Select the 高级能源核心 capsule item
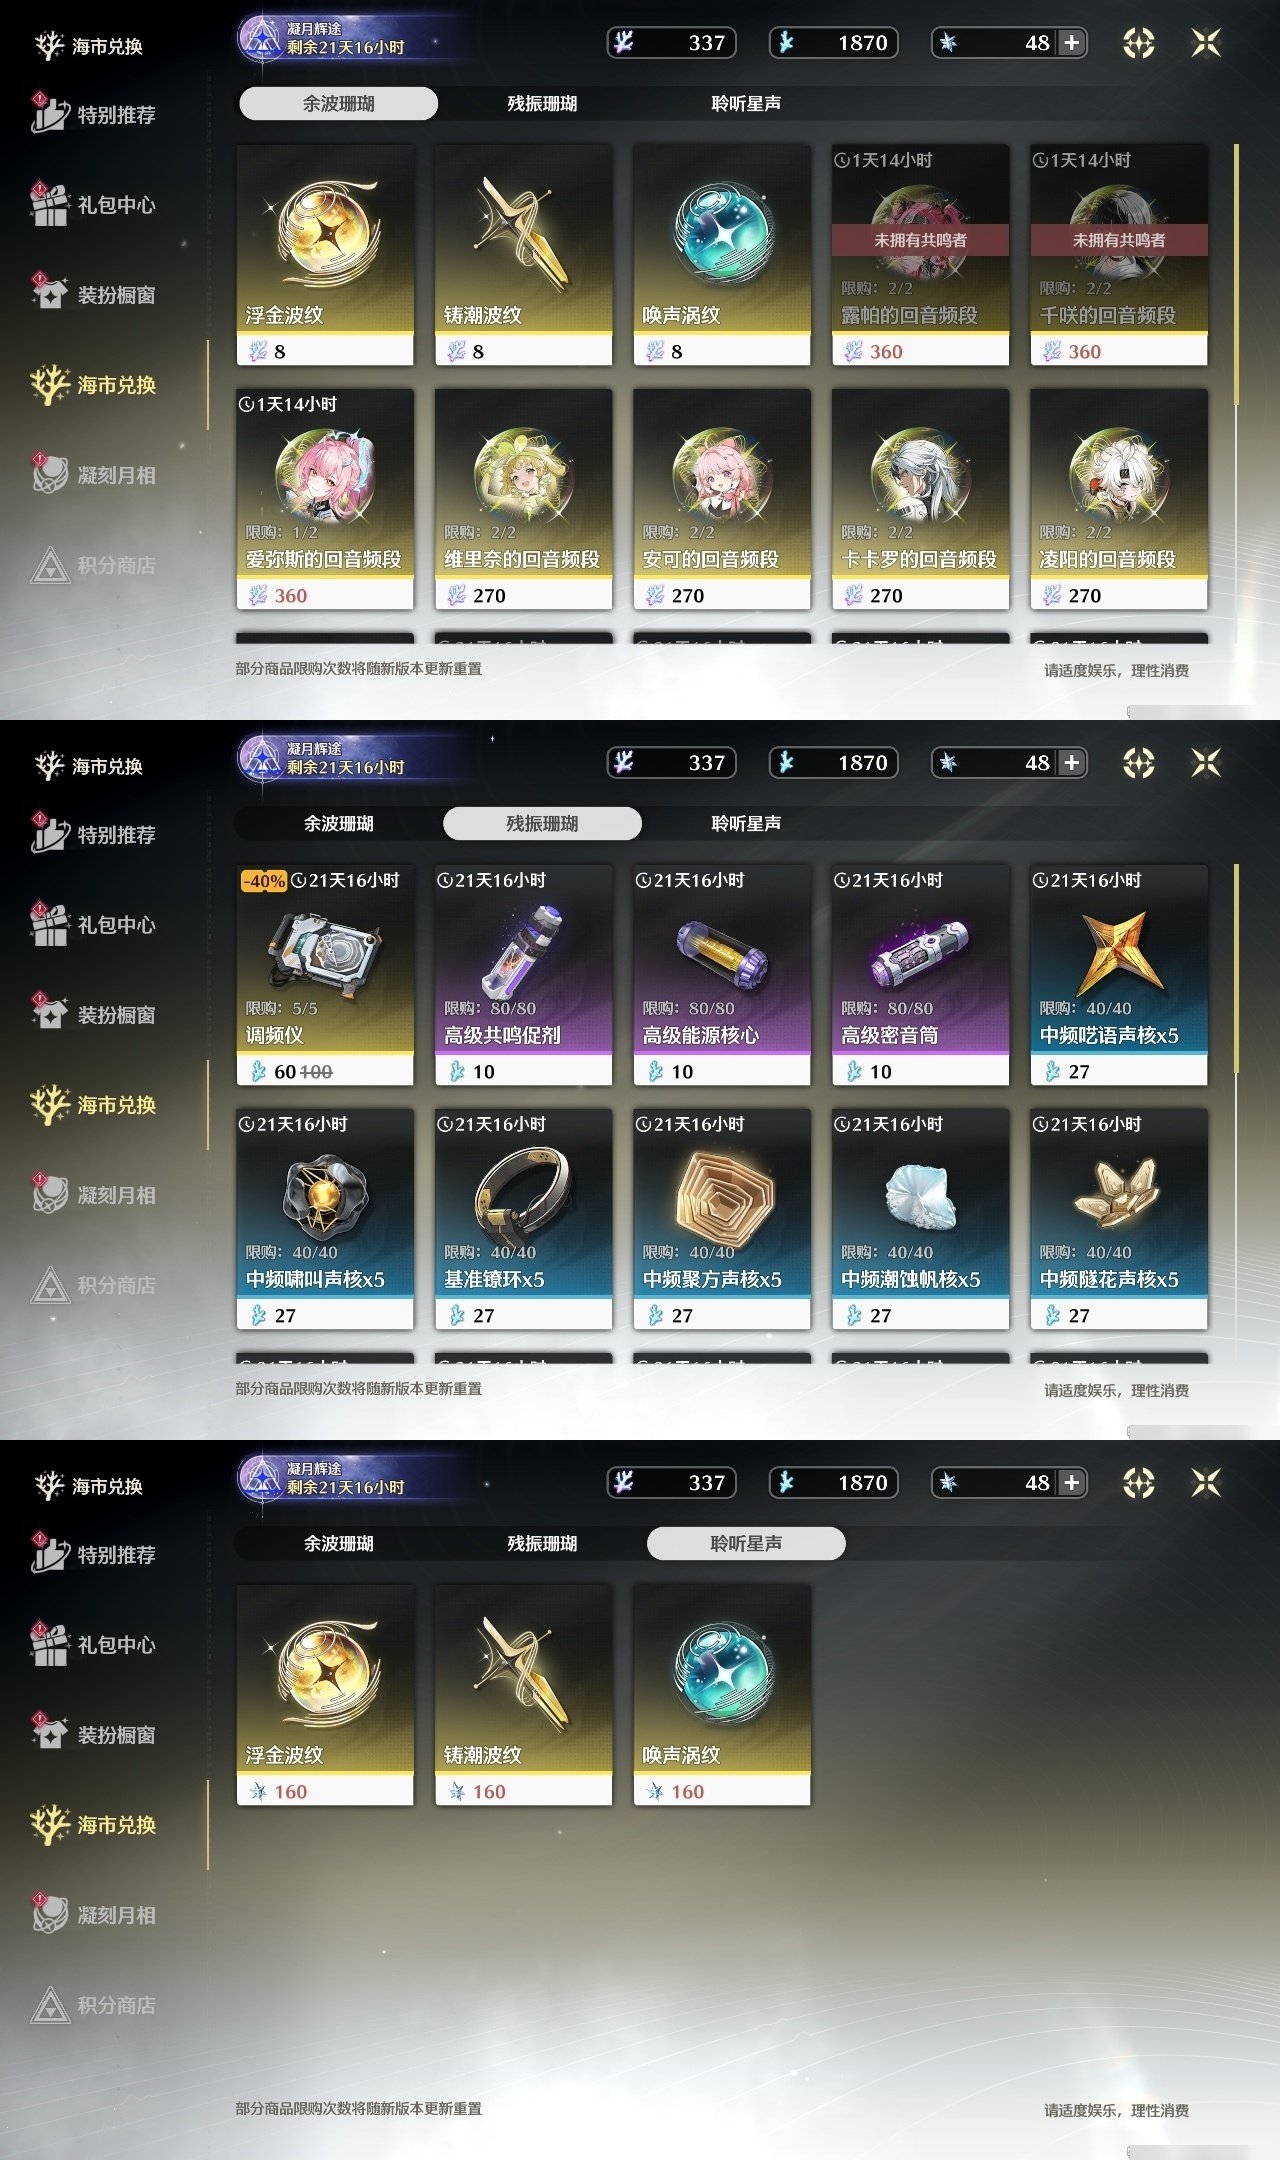Image resolution: width=1280 pixels, height=2160 pixels. pyautogui.click(x=722, y=975)
